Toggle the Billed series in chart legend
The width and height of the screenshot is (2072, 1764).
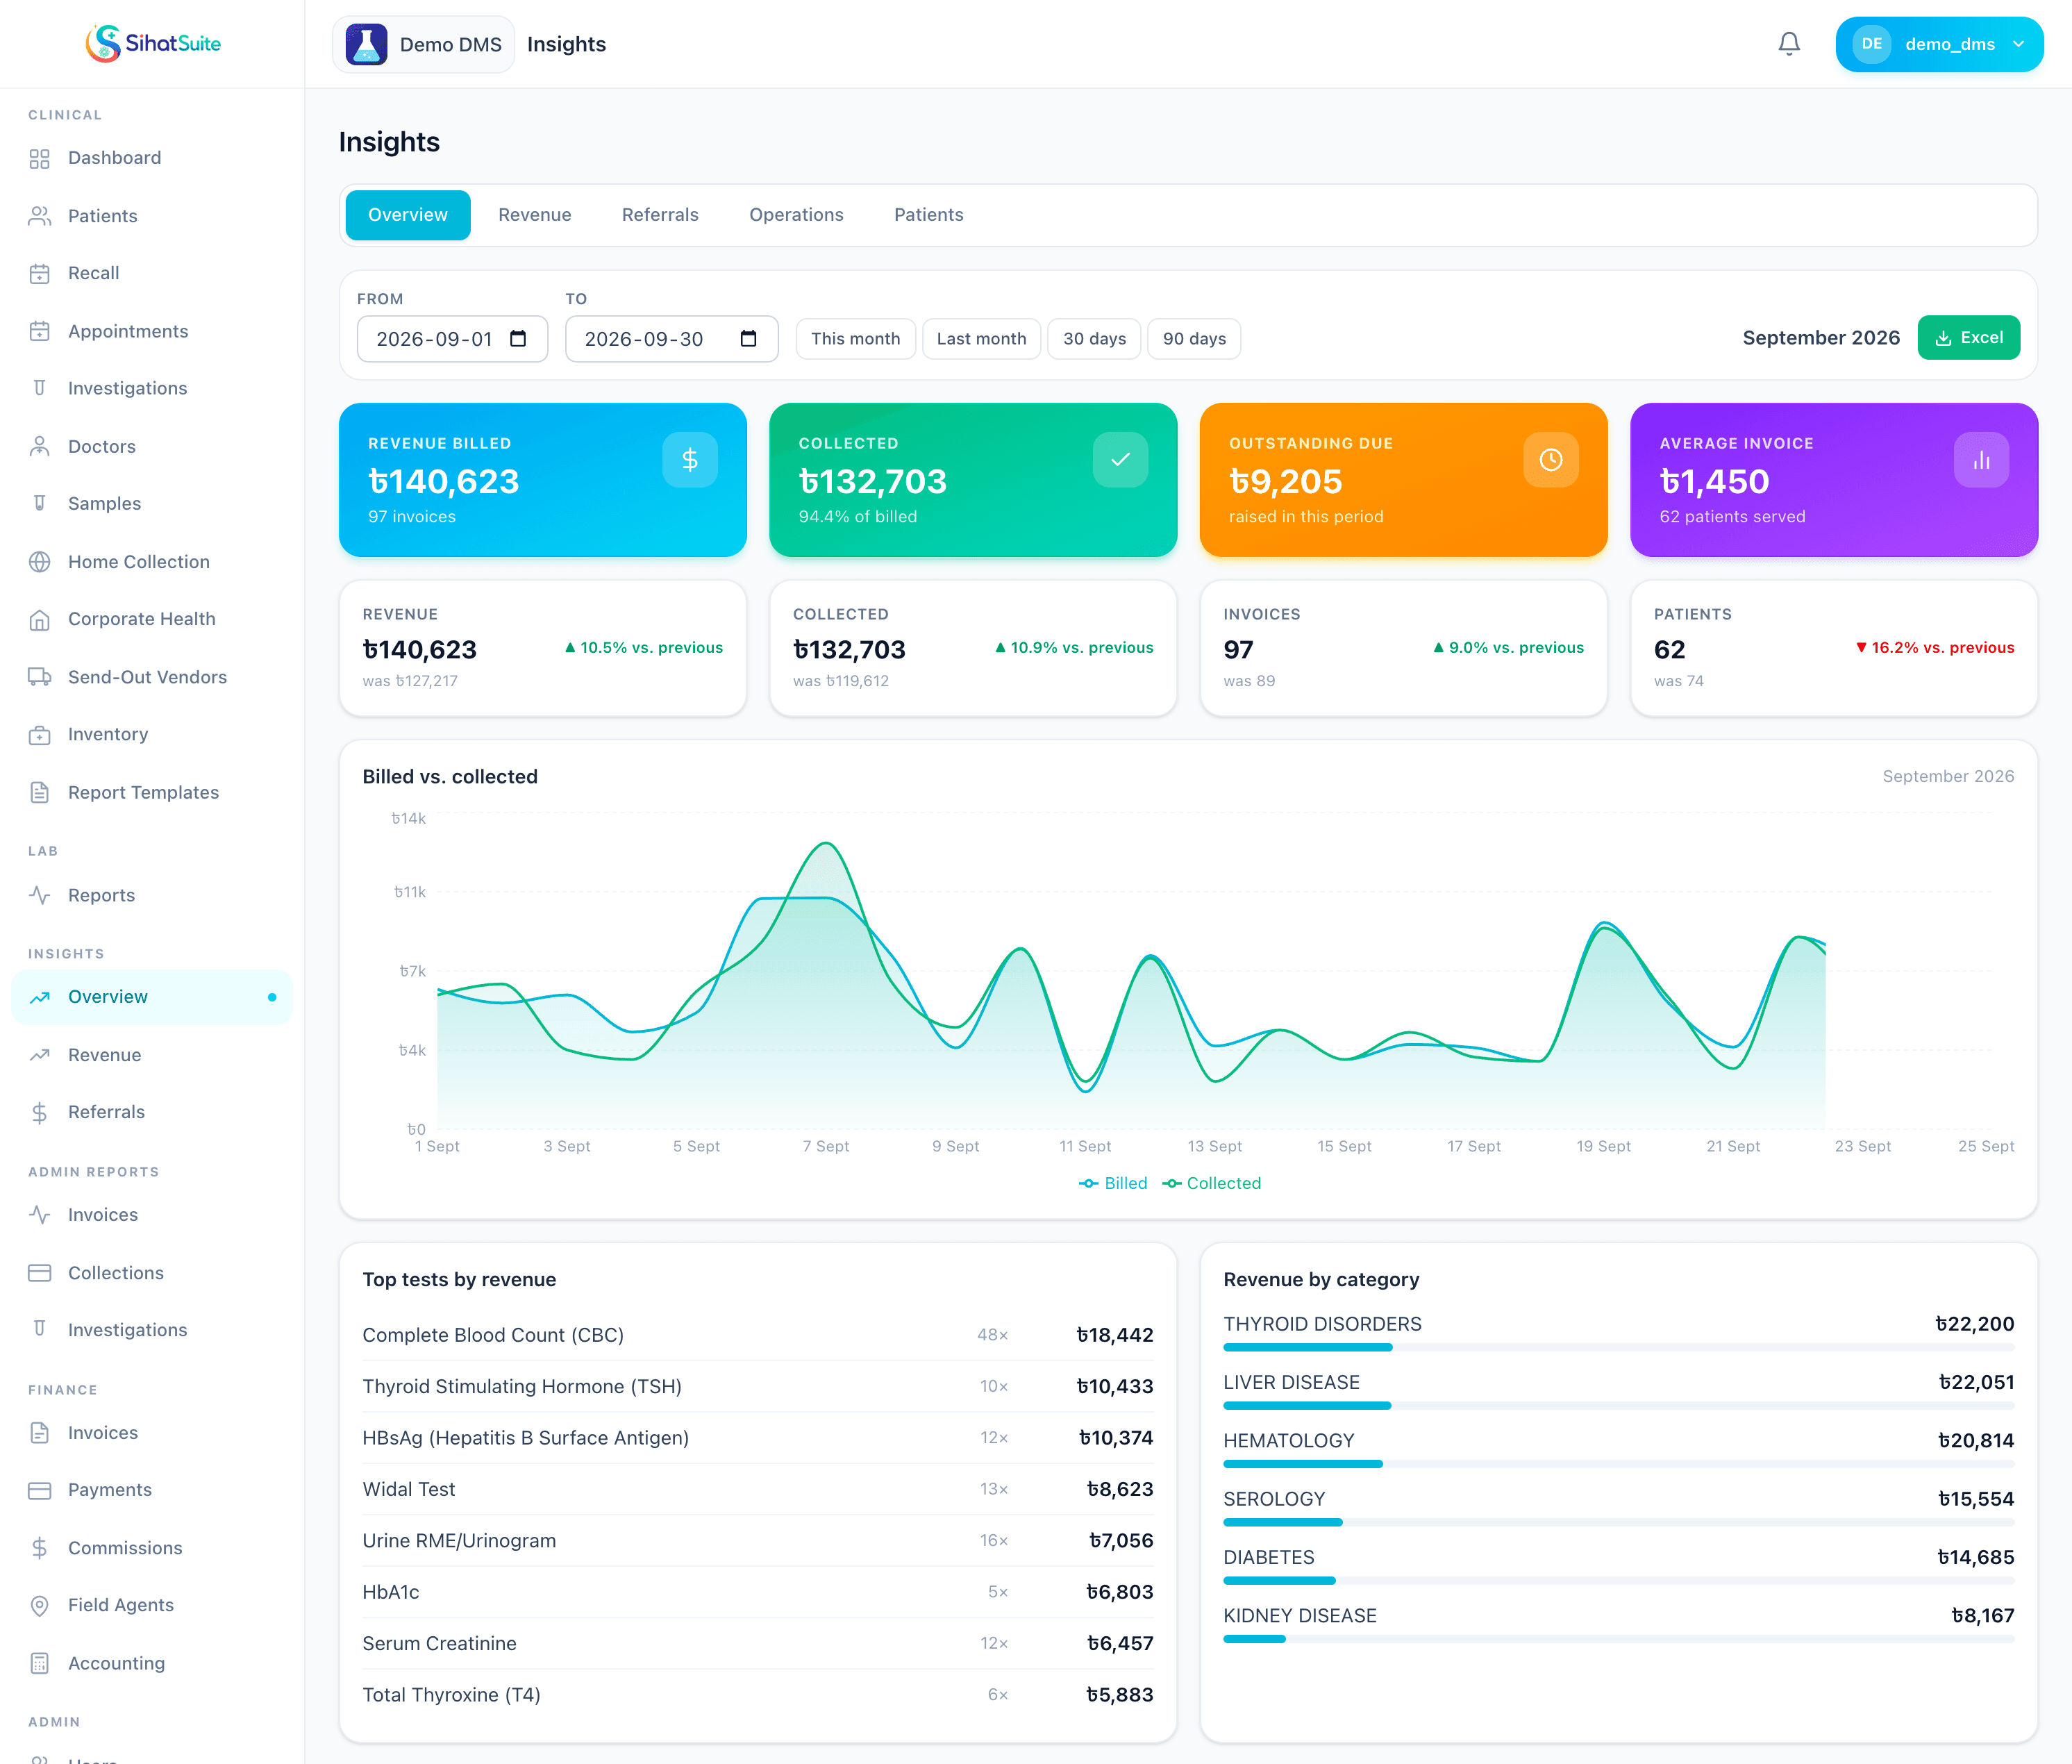pyautogui.click(x=1113, y=1183)
